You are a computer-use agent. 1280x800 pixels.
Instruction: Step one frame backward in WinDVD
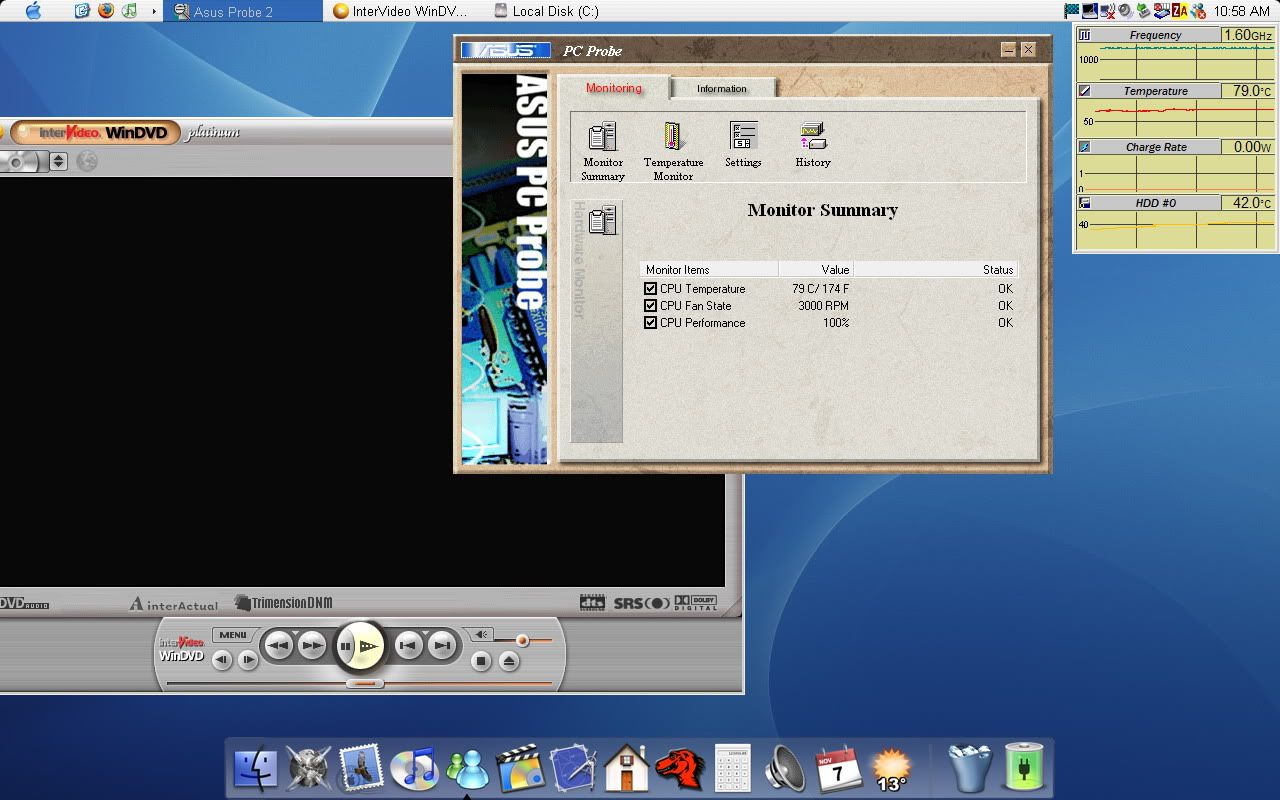(222, 660)
